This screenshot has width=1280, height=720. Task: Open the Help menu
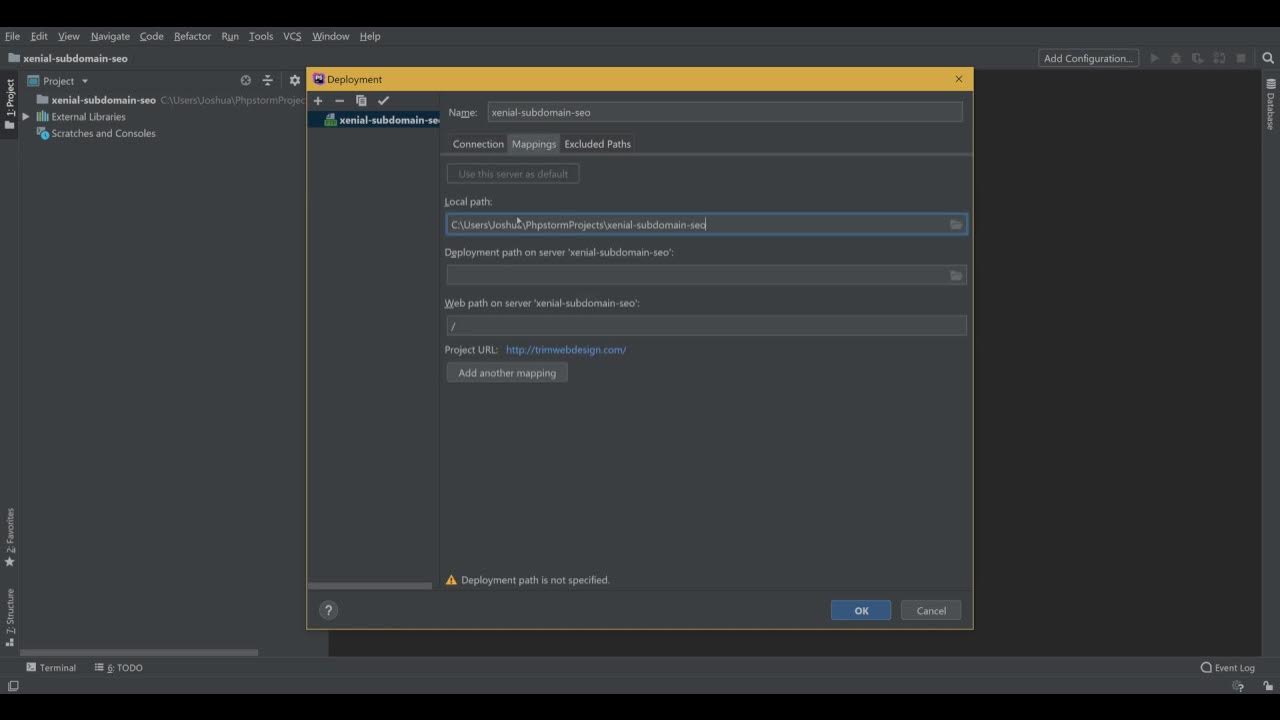click(370, 36)
